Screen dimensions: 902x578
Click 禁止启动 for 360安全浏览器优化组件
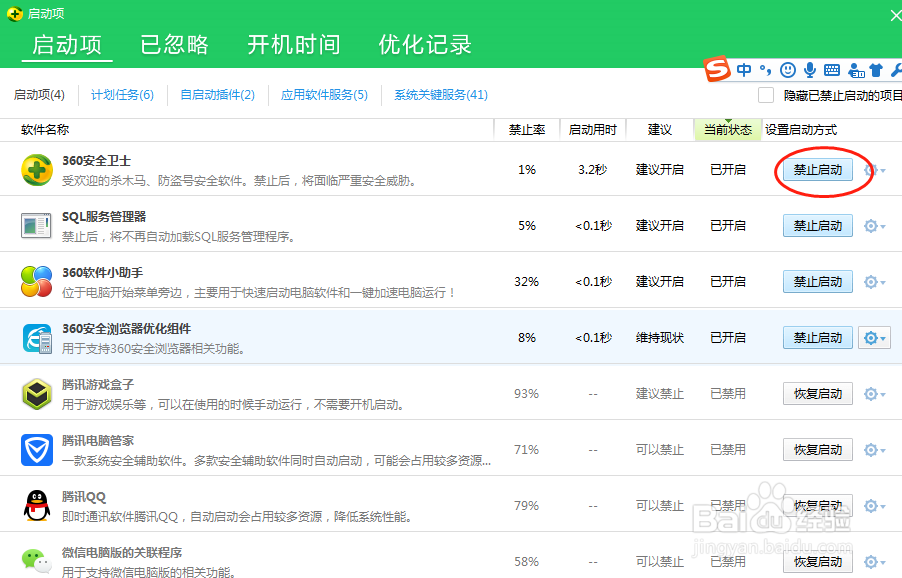[x=817, y=338]
